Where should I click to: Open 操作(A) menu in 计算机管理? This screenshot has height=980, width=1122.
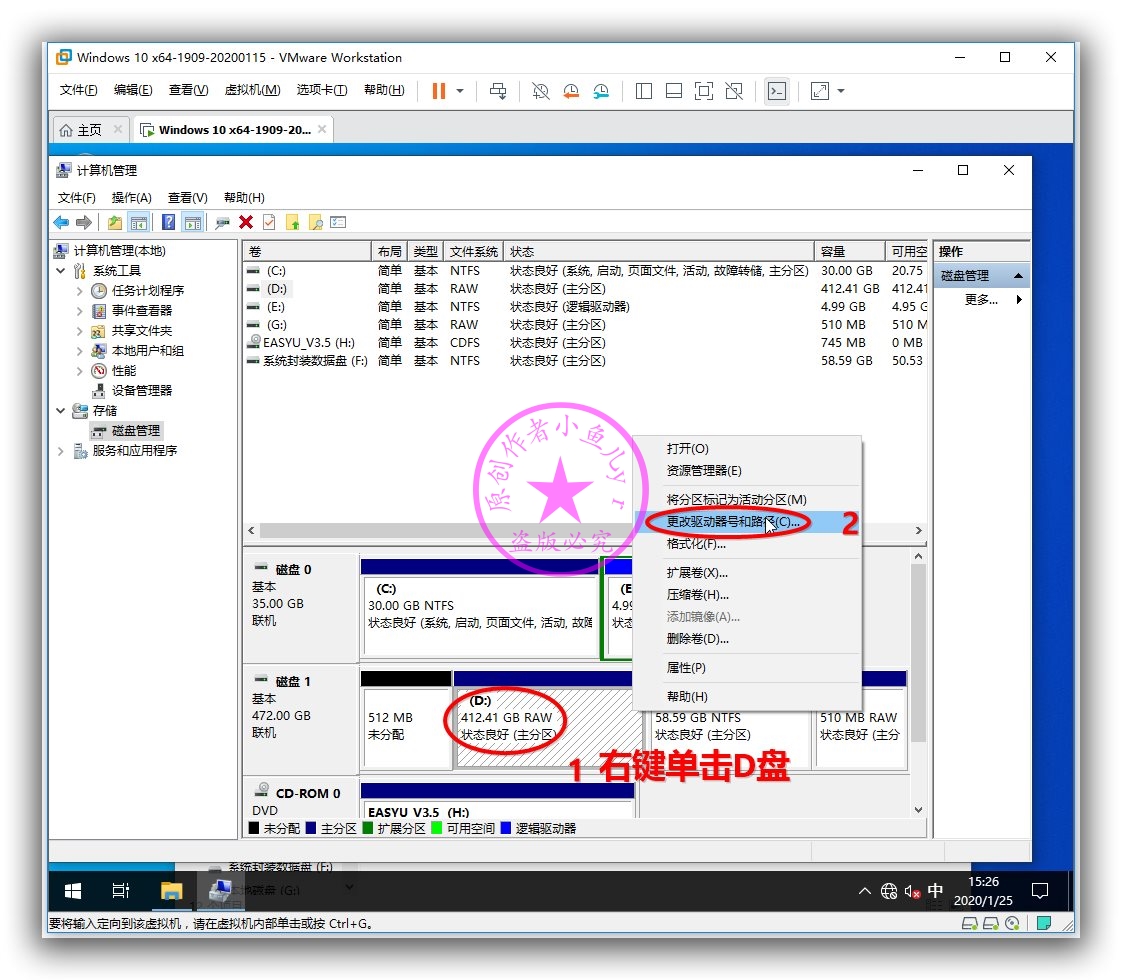click(132, 198)
